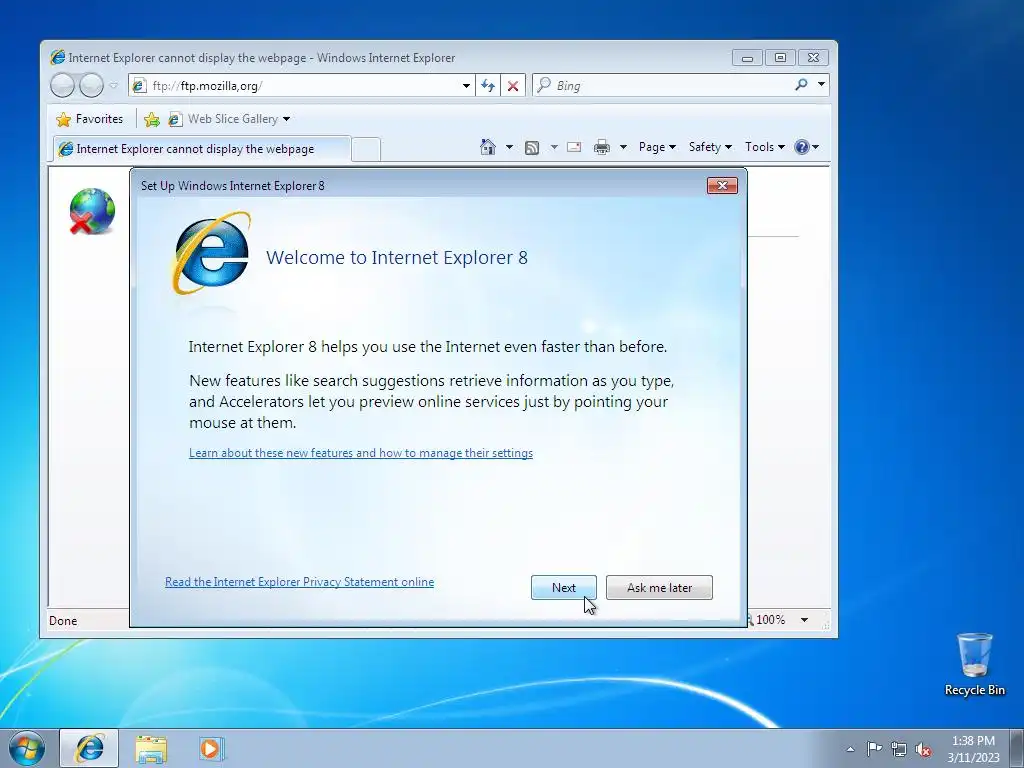Open the recent pages dropdown arrow
Screen dimensions: 1024x768
click(x=114, y=85)
